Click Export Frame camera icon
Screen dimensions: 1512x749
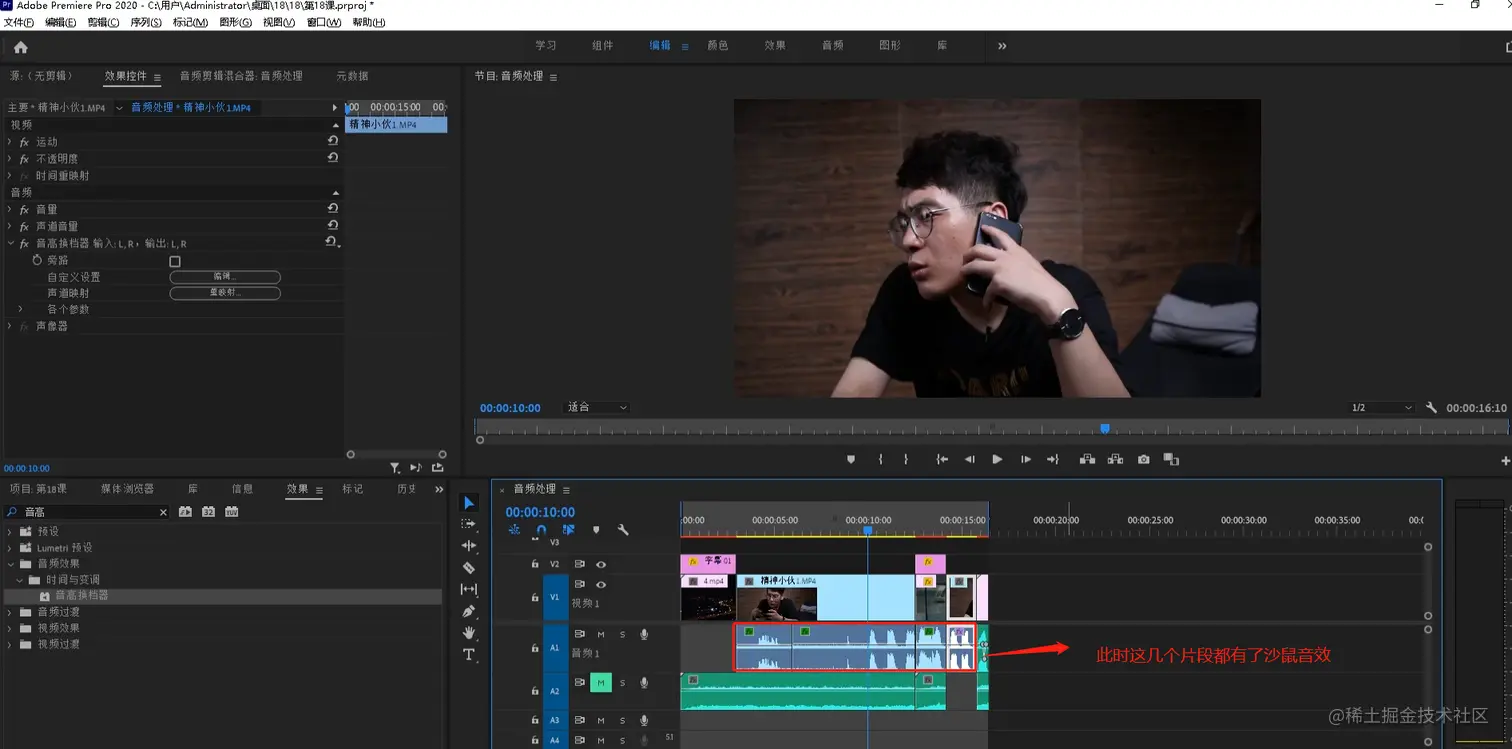1143,459
